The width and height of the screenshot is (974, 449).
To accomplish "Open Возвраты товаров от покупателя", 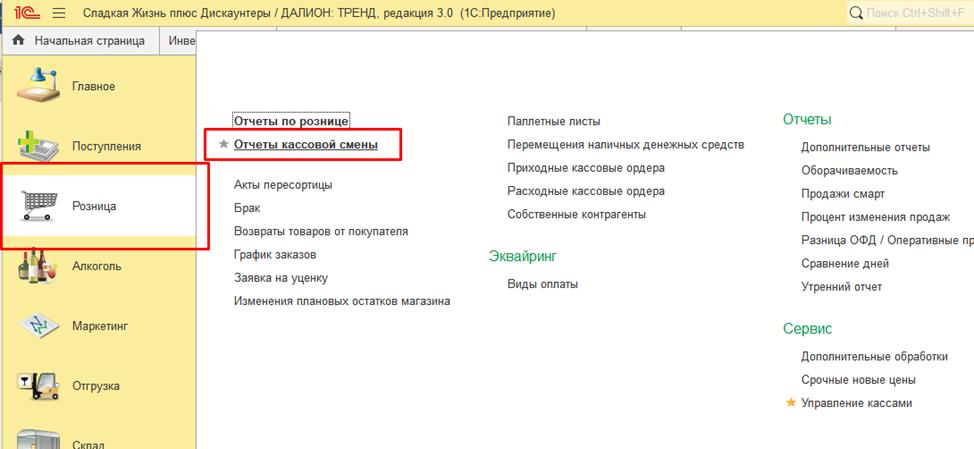I will 320,231.
